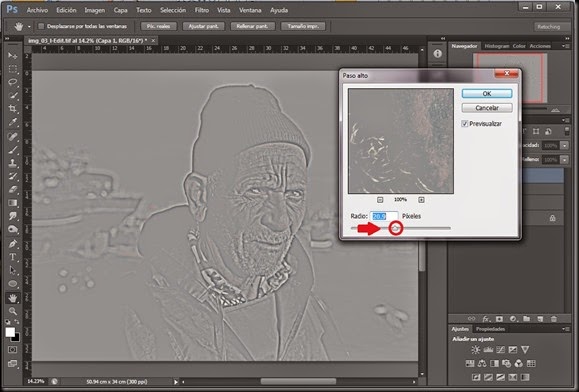Select the Brush tool
Viewport: 579px width, 392px height.
(x=13, y=150)
